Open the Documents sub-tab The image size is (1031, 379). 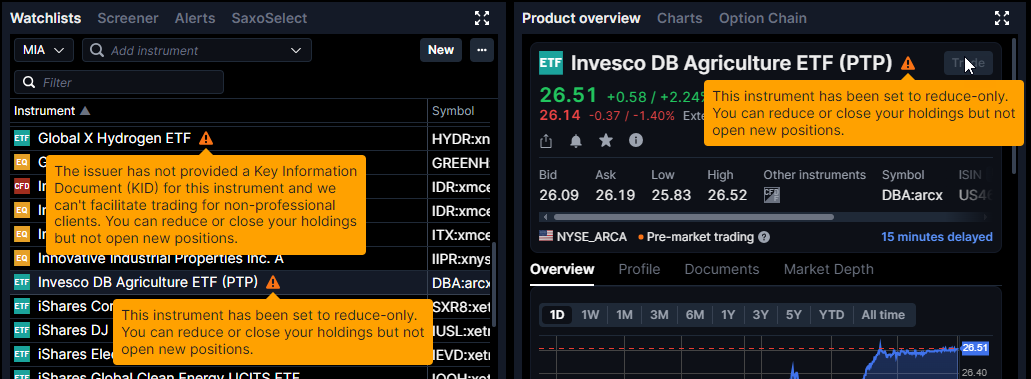tap(722, 269)
